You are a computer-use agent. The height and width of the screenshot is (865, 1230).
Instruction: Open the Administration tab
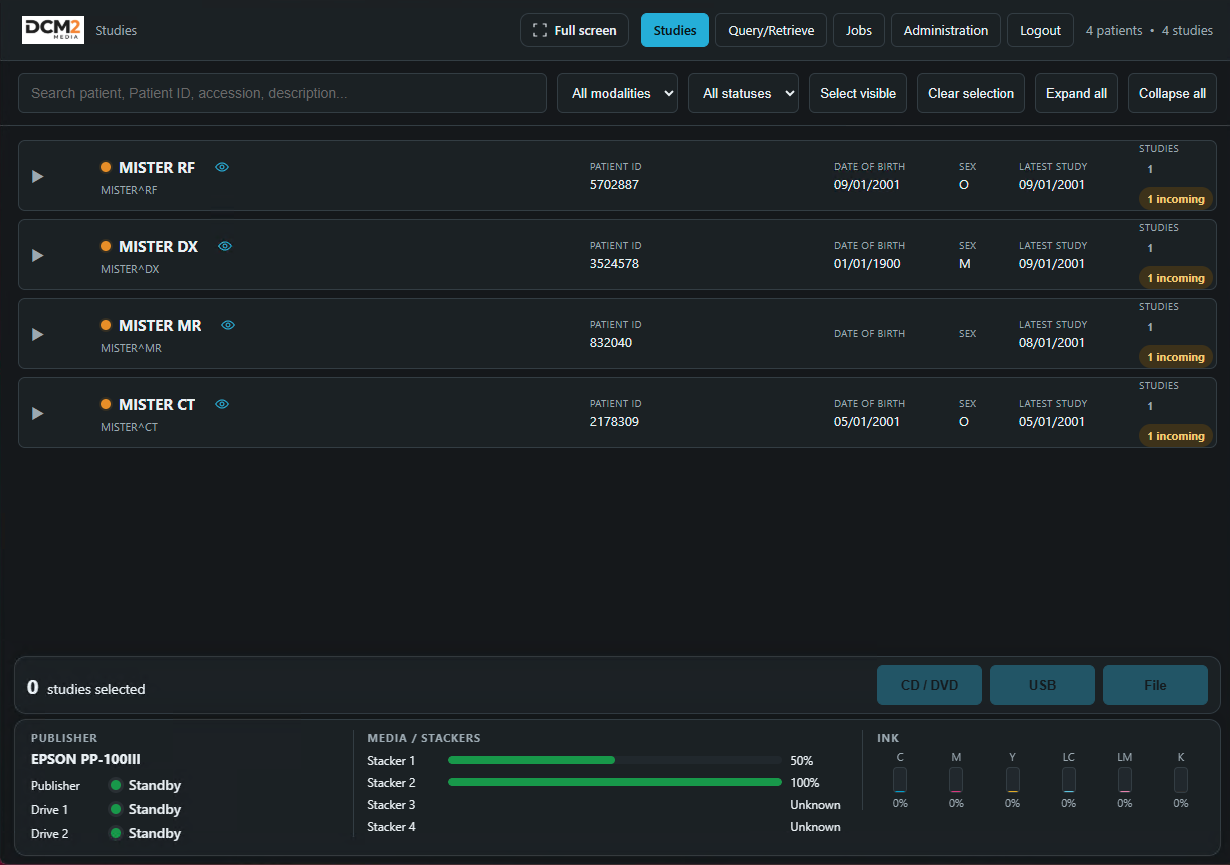click(946, 30)
